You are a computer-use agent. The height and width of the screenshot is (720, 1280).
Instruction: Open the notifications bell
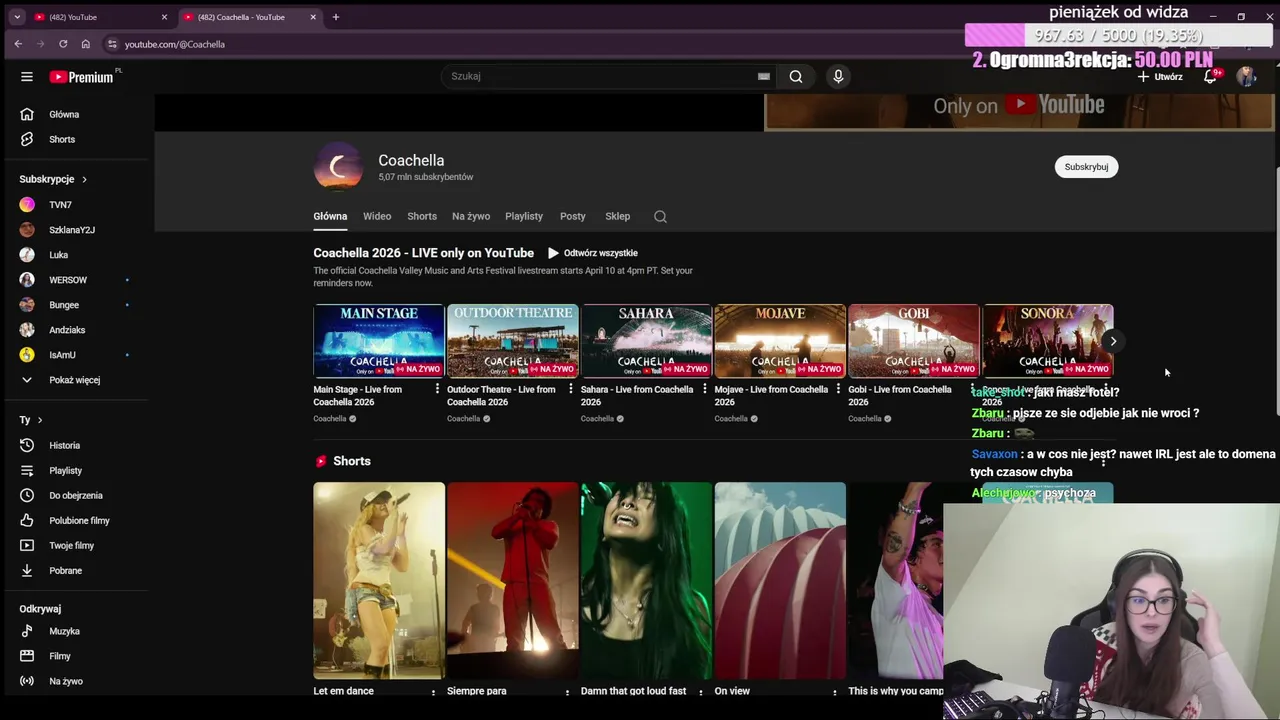1210,77
